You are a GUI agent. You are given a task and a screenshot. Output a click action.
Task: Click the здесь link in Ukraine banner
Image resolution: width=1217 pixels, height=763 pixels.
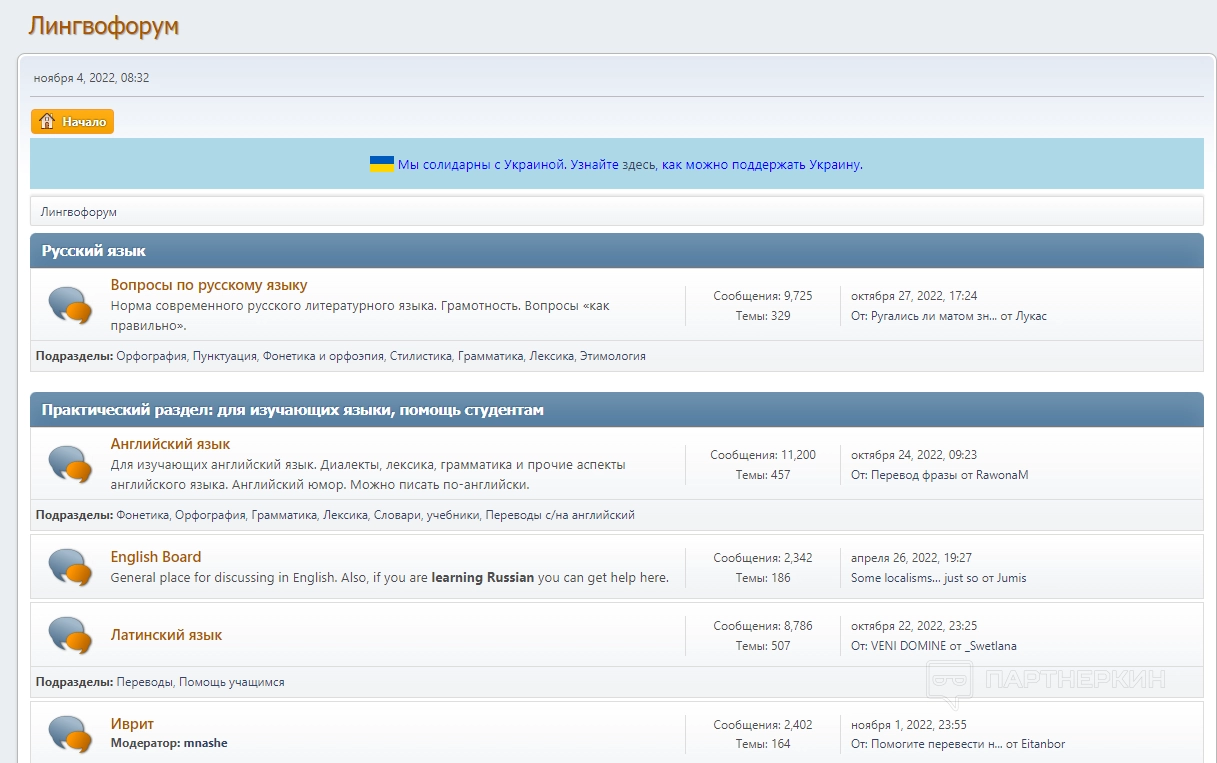[x=639, y=164]
